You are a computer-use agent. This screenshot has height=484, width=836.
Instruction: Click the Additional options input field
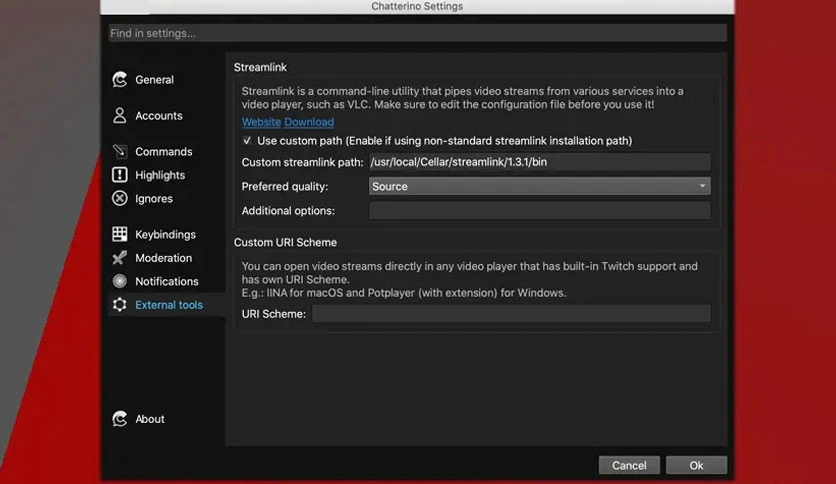click(x=539, y=211)
